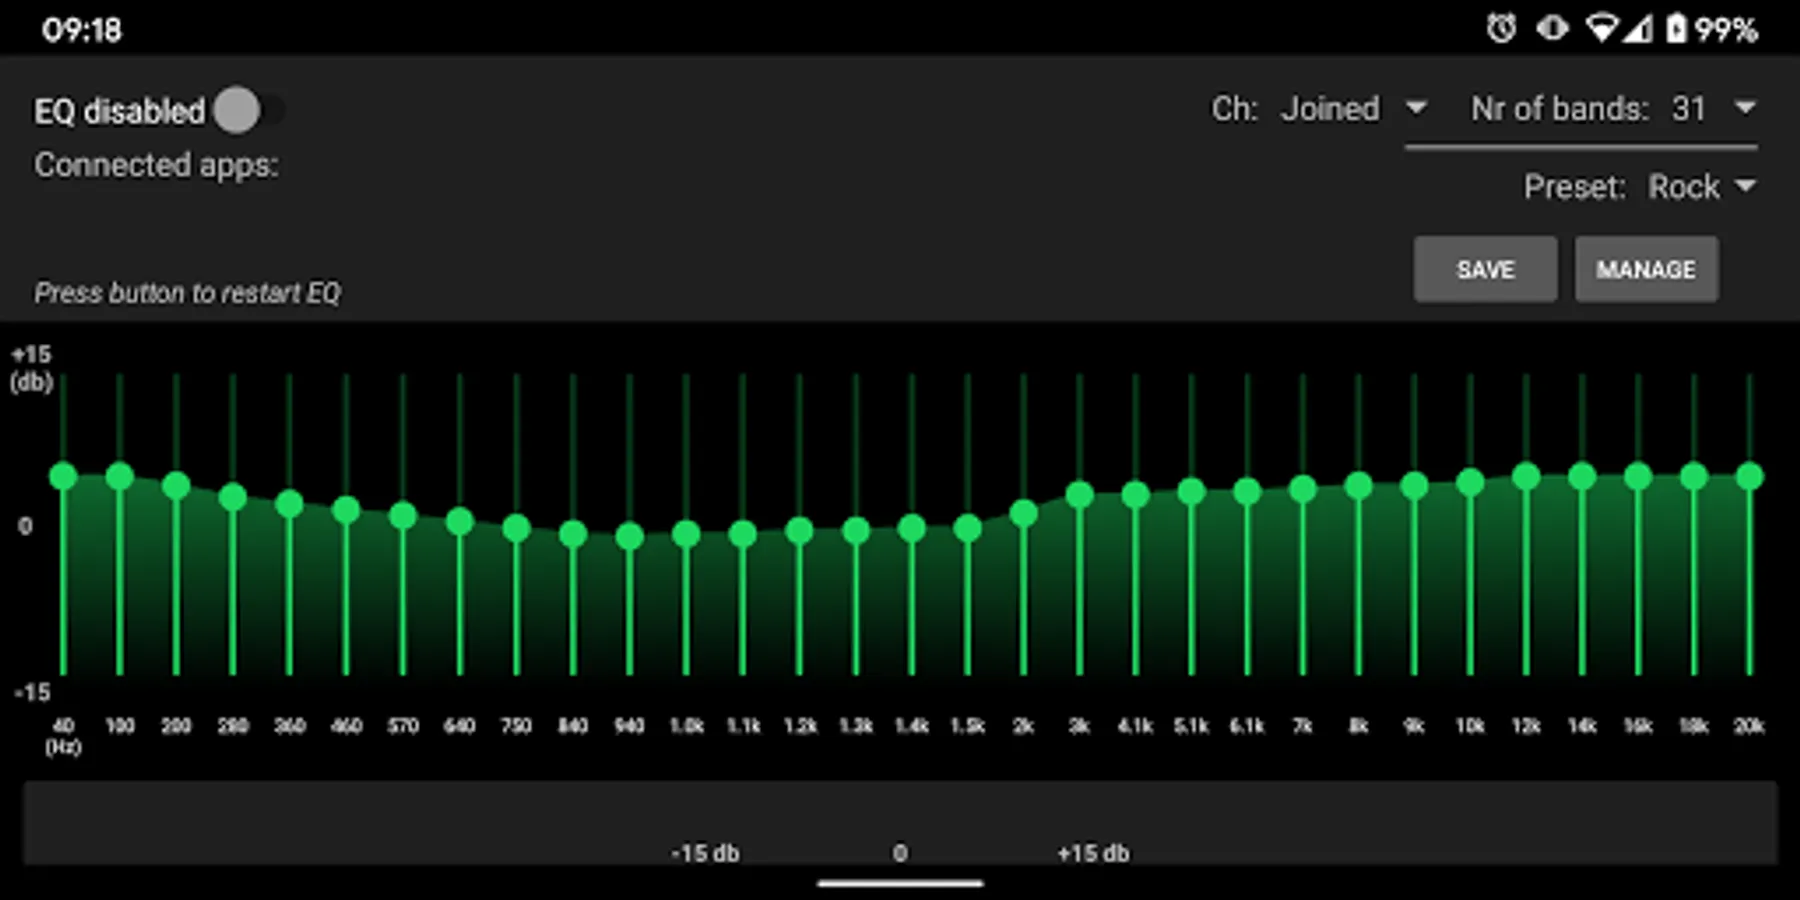The height and width of the screenshot is (900, 1800).
Task: Select the 280 Hz band slider knob
Action: coord(233,496)
